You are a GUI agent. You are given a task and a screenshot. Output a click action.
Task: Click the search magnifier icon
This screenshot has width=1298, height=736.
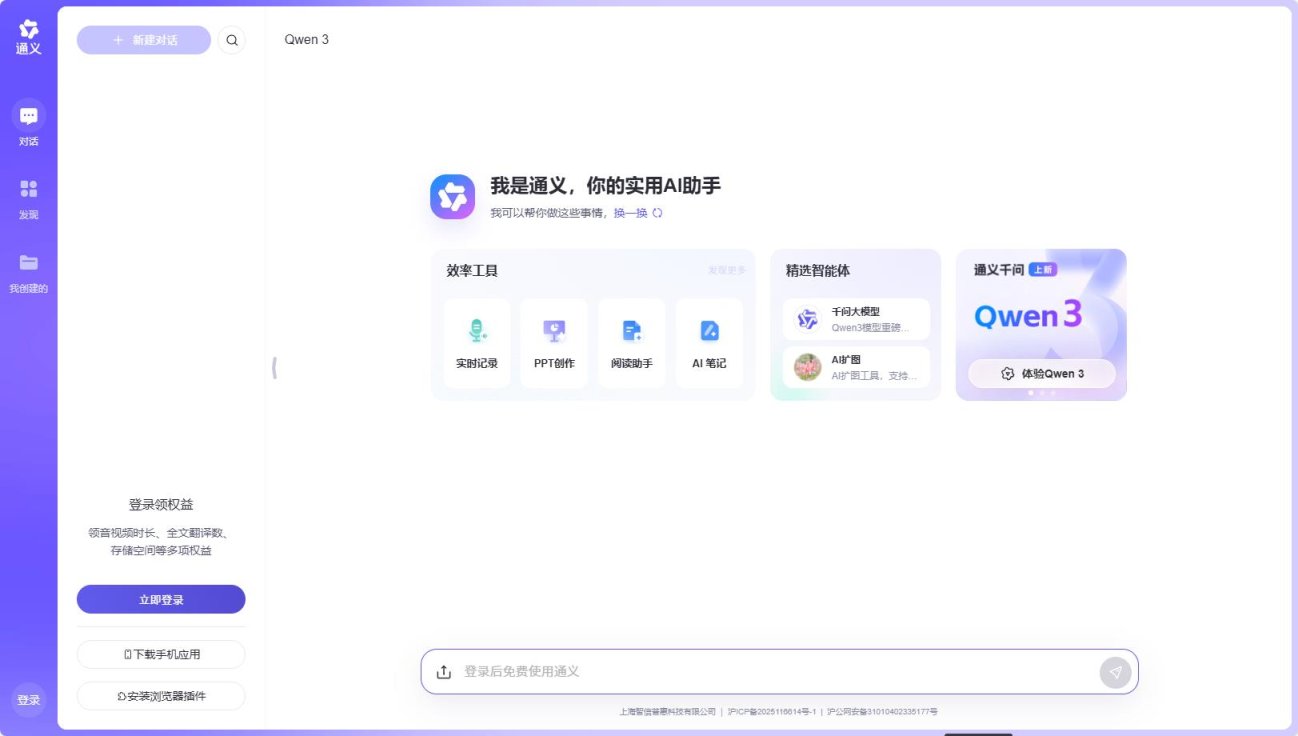232,40
